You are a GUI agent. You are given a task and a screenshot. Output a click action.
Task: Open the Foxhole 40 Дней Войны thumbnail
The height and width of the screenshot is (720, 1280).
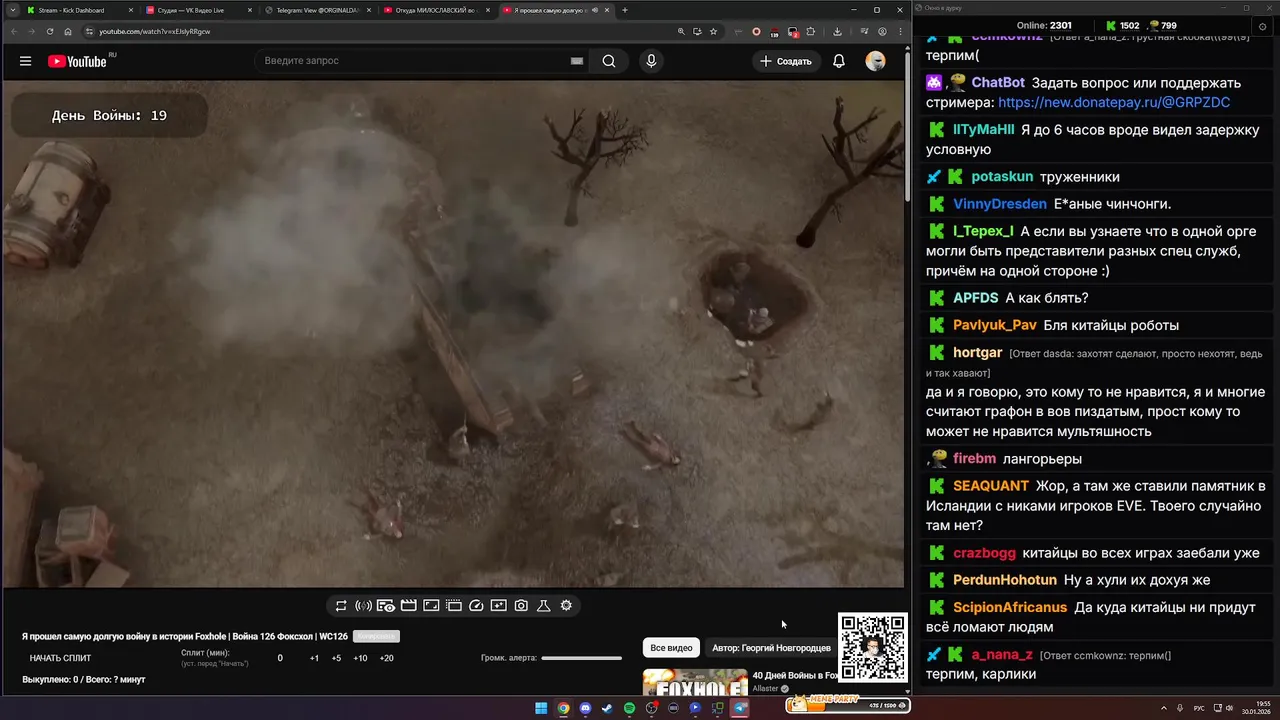[695, 683]
